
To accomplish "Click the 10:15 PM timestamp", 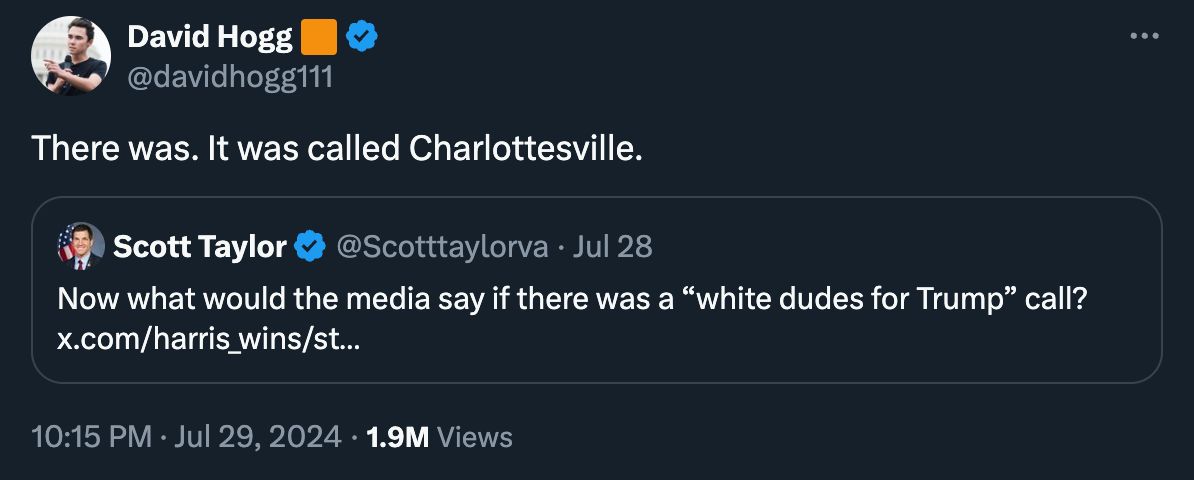I will pyautogui.click(x=92, y=437).
